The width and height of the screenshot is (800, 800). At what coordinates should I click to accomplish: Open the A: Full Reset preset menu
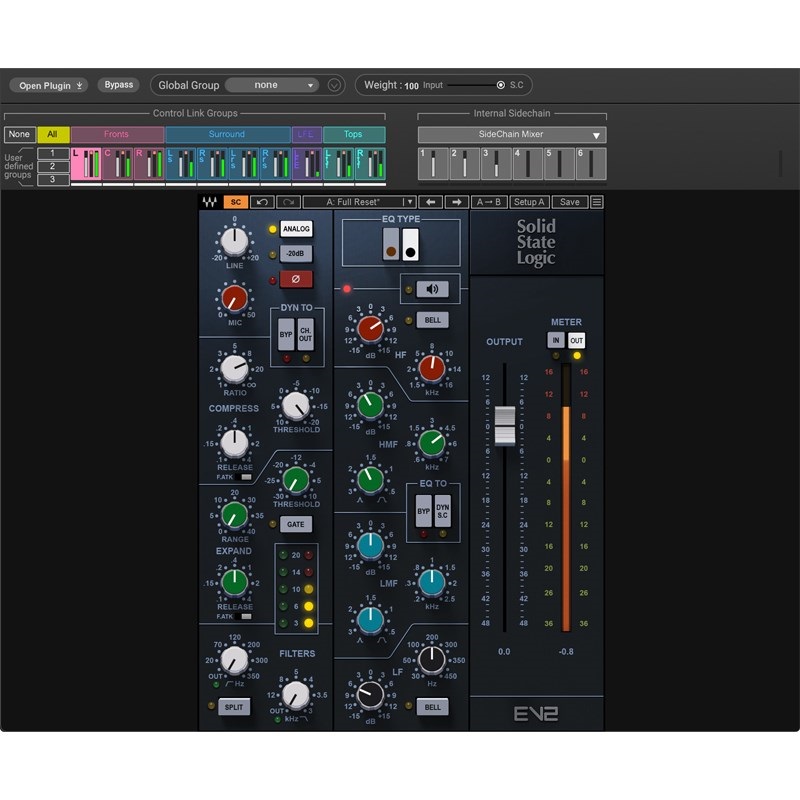point(360,202)
